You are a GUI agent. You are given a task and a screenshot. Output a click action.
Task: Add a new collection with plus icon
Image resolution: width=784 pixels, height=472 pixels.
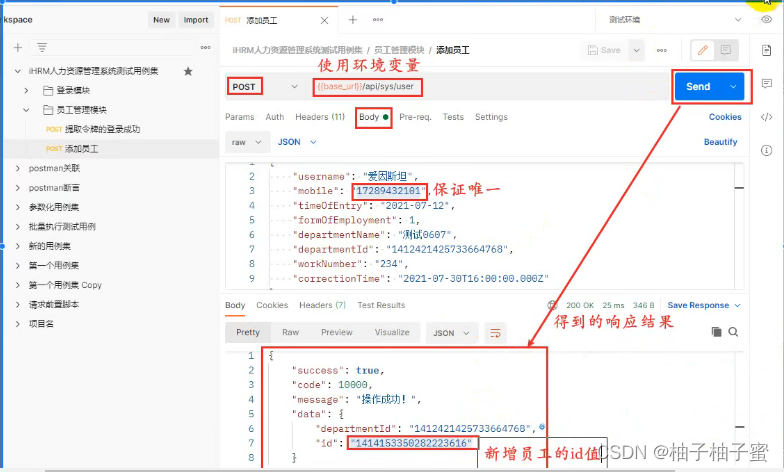[18, 48]
